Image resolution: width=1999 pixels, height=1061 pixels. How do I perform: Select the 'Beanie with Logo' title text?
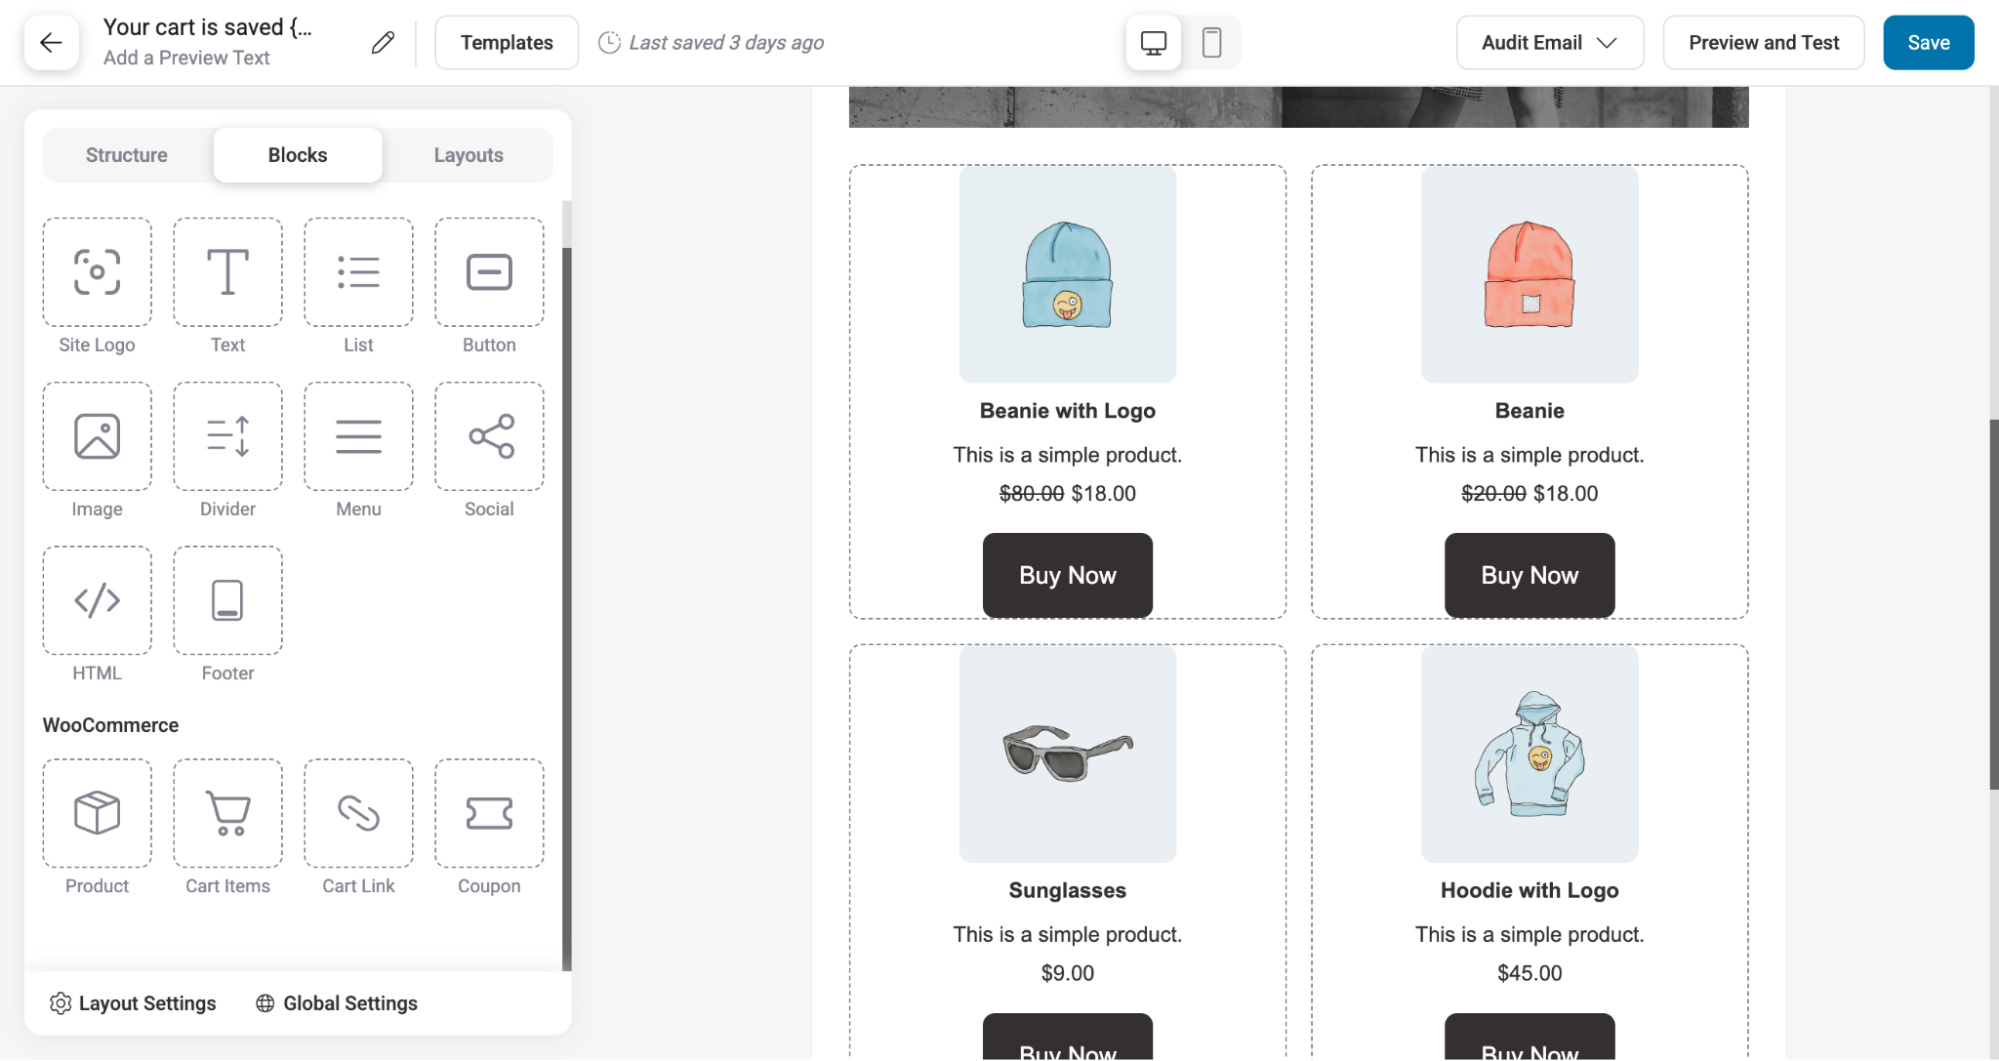pyautogui.click(x=1067, y=411)
